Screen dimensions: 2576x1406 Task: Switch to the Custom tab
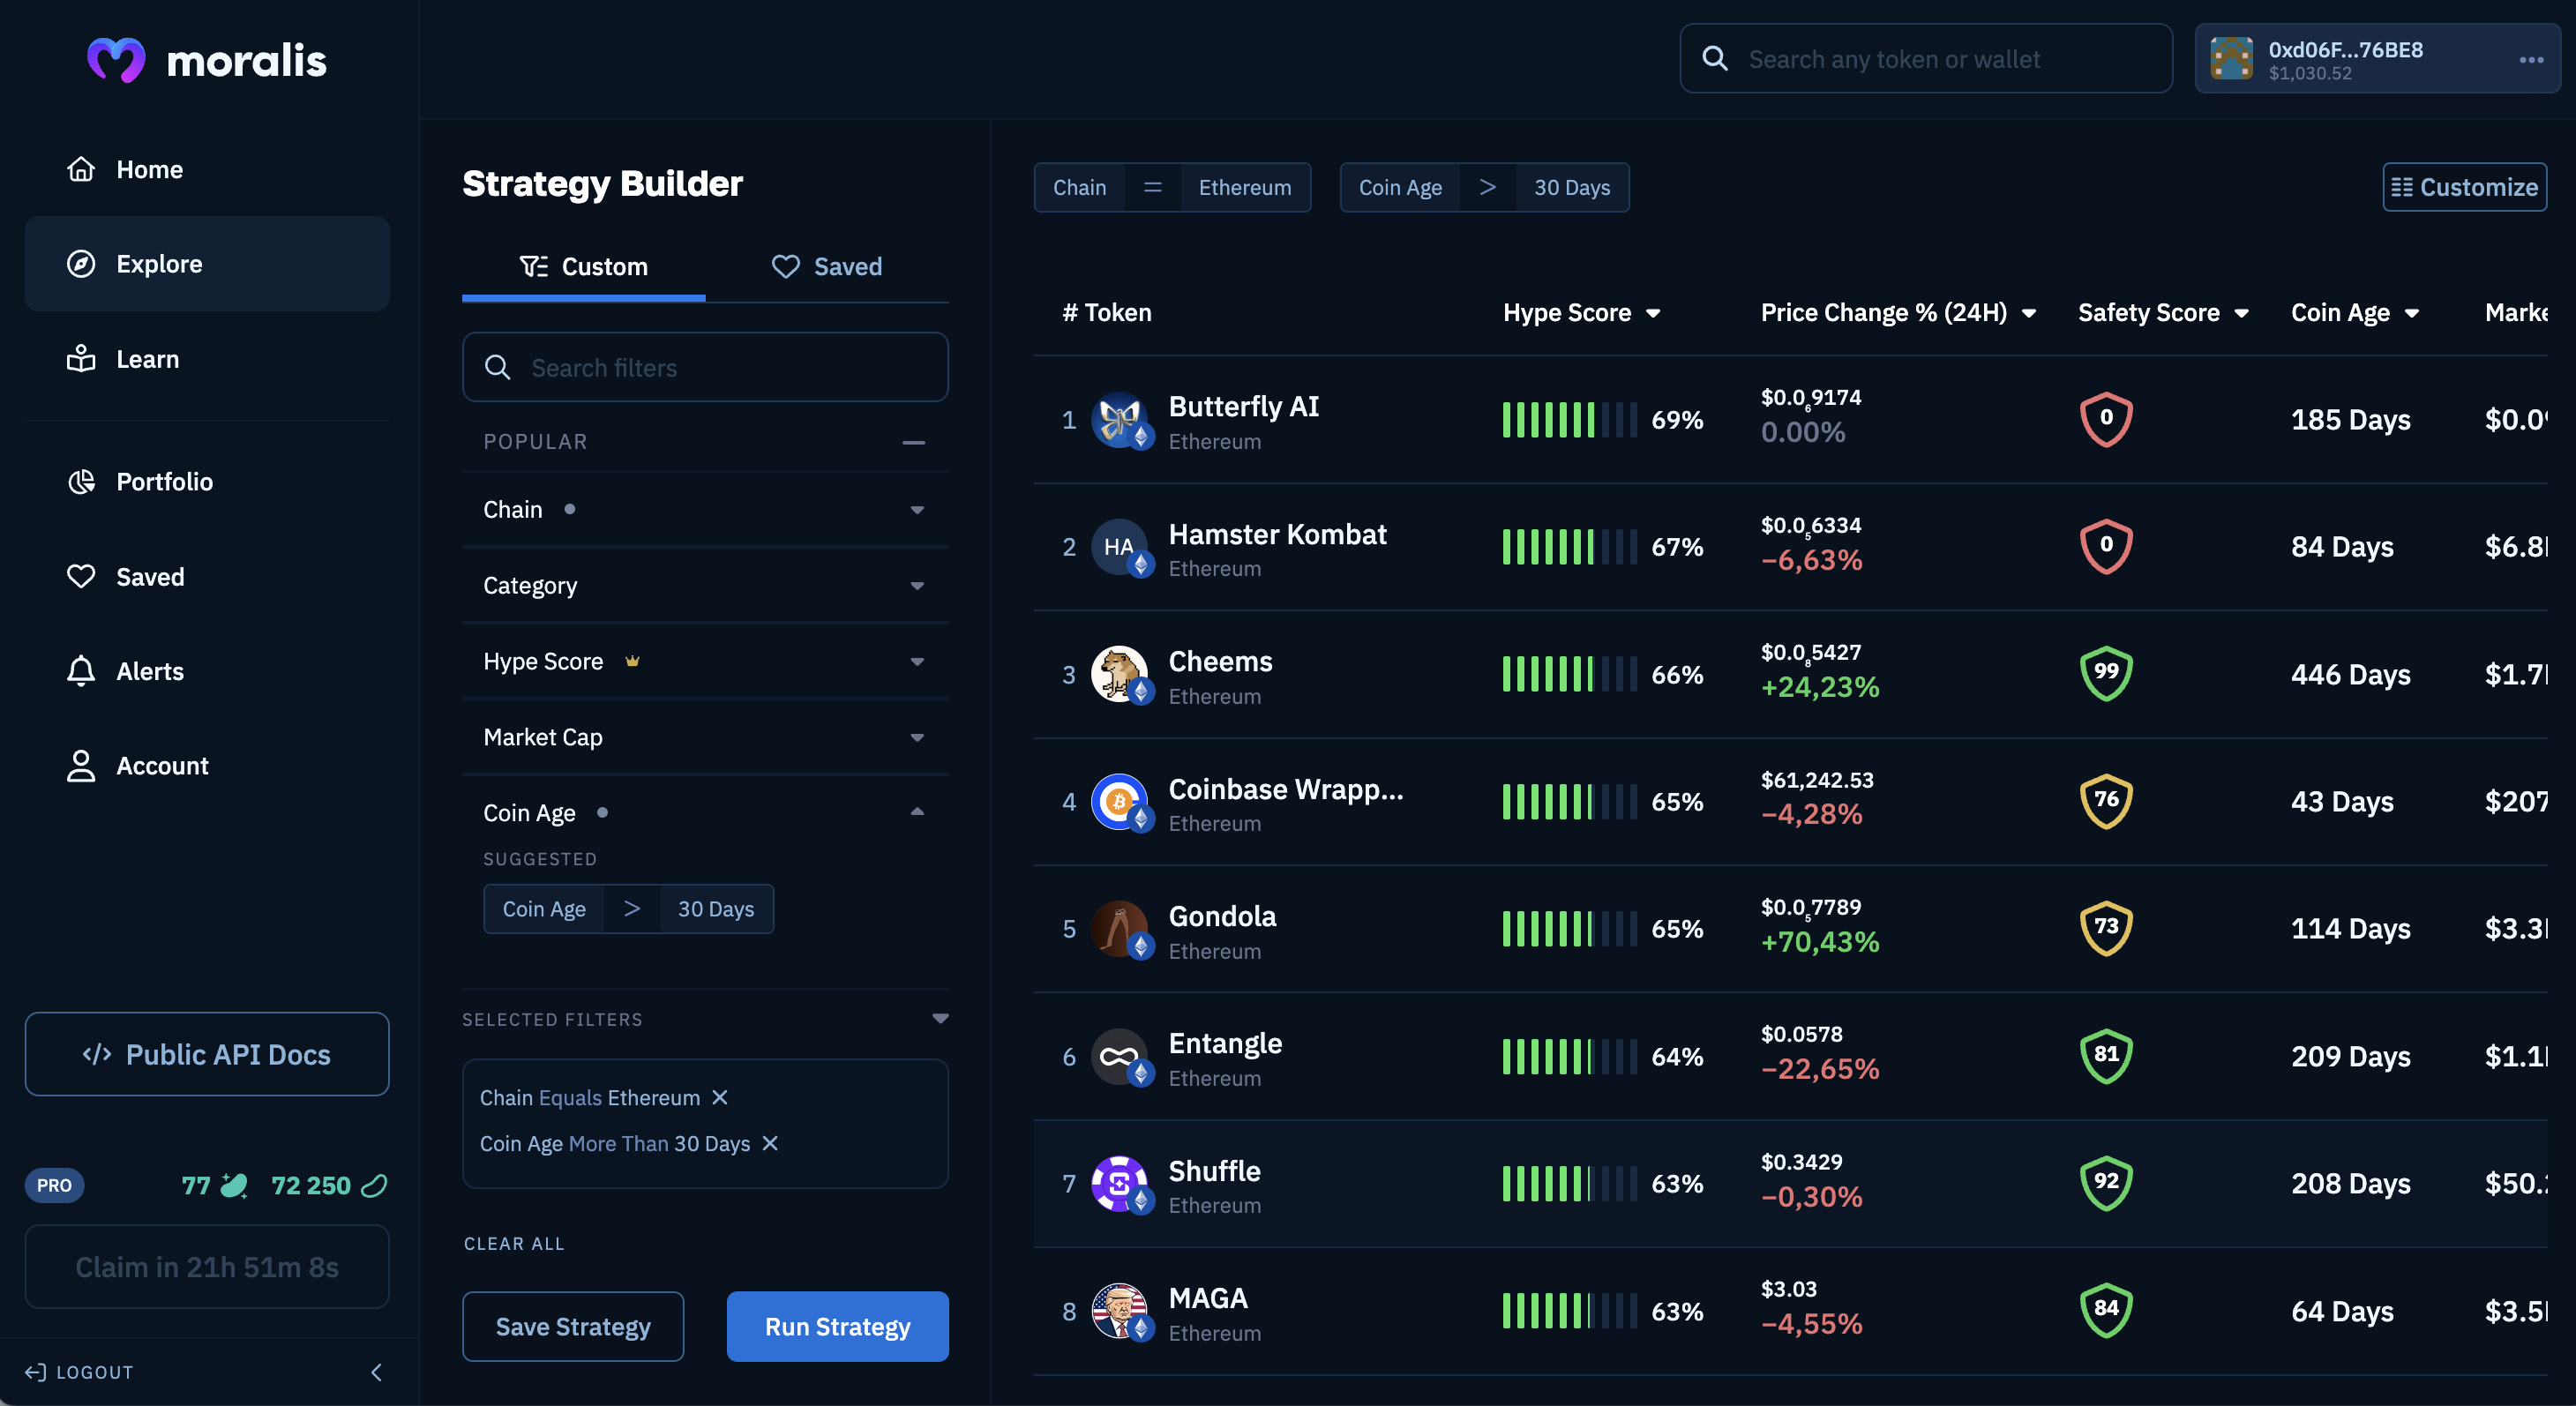point(584,267)
